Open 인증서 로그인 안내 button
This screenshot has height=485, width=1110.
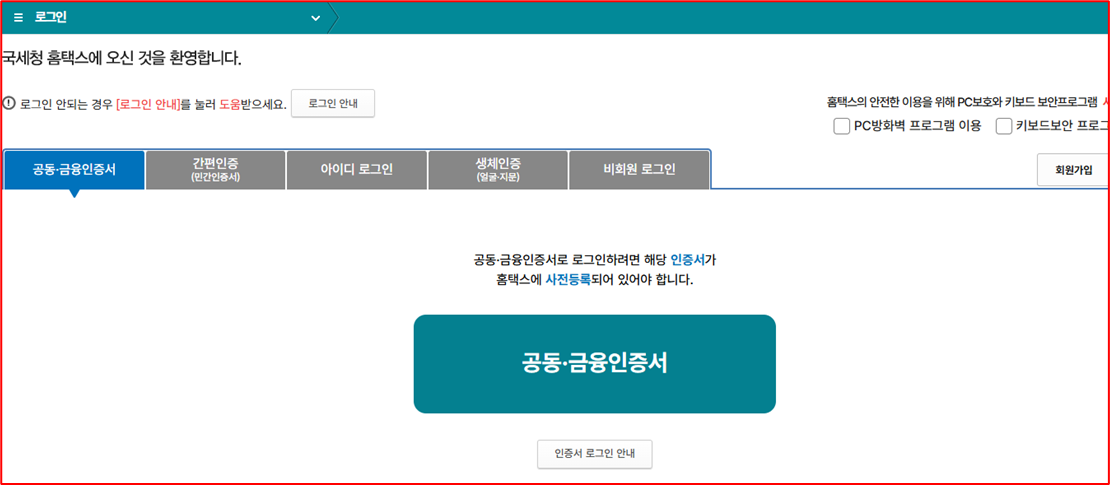595,454
